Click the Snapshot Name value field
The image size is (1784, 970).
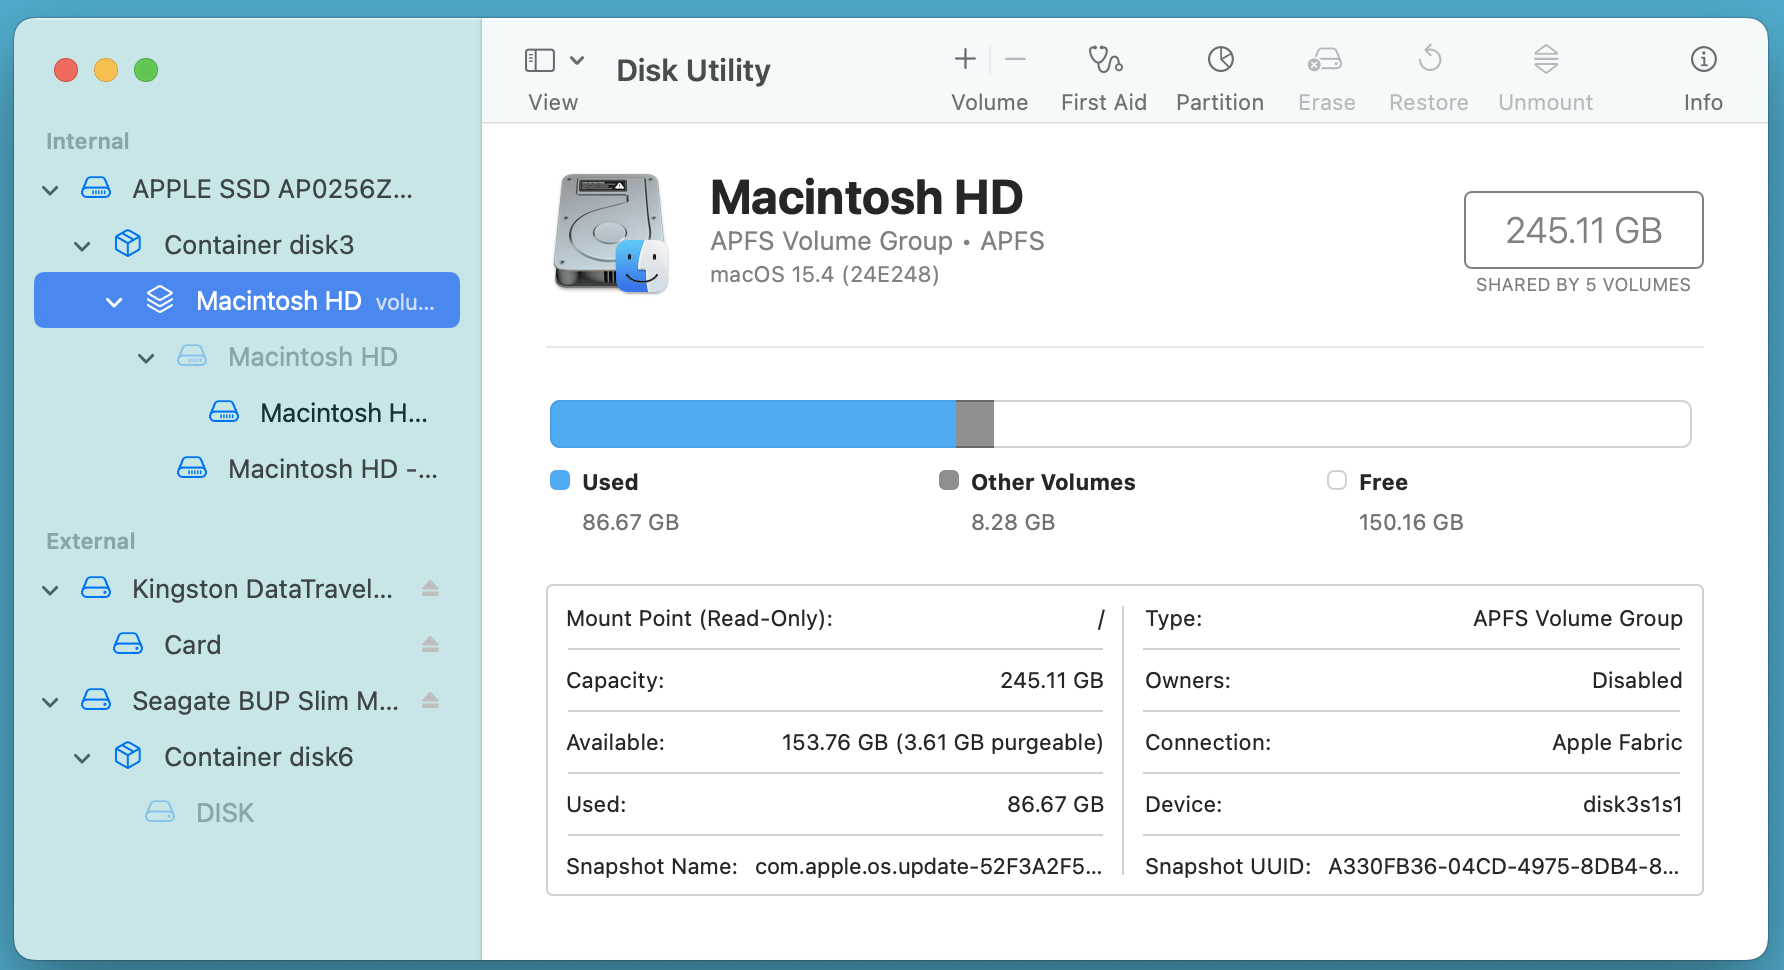click(x=927, y=866)
